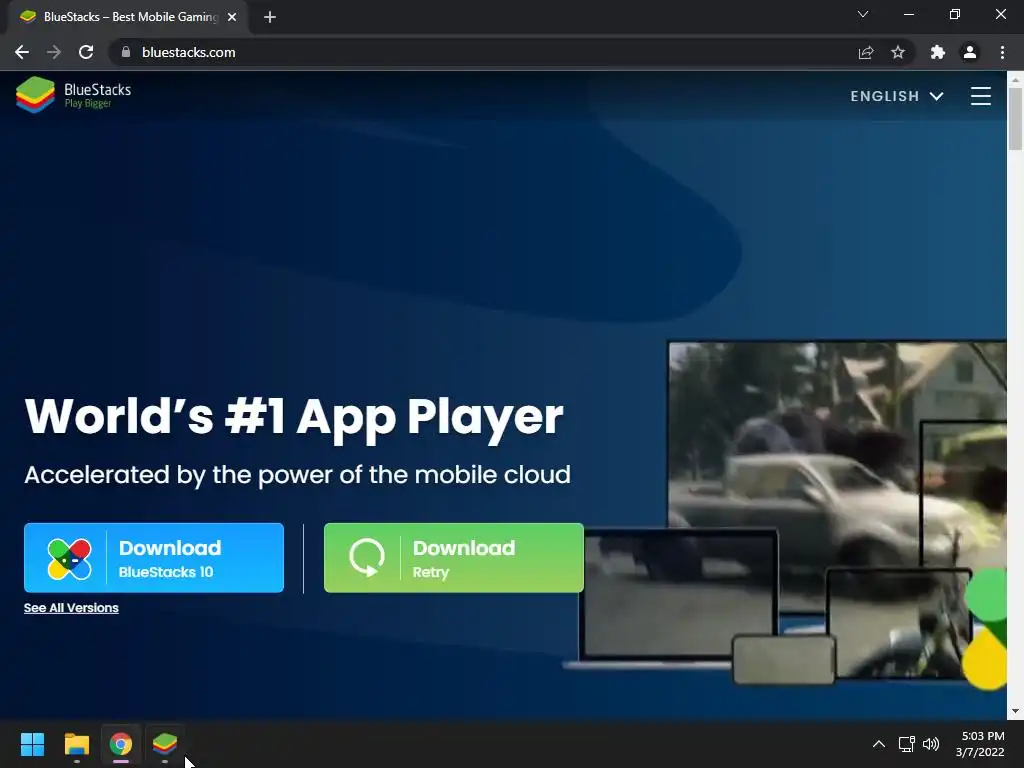Click the lock icon in the address bar
The height and width of the screenshot is (768, 1024).
[x=125, y=52]
